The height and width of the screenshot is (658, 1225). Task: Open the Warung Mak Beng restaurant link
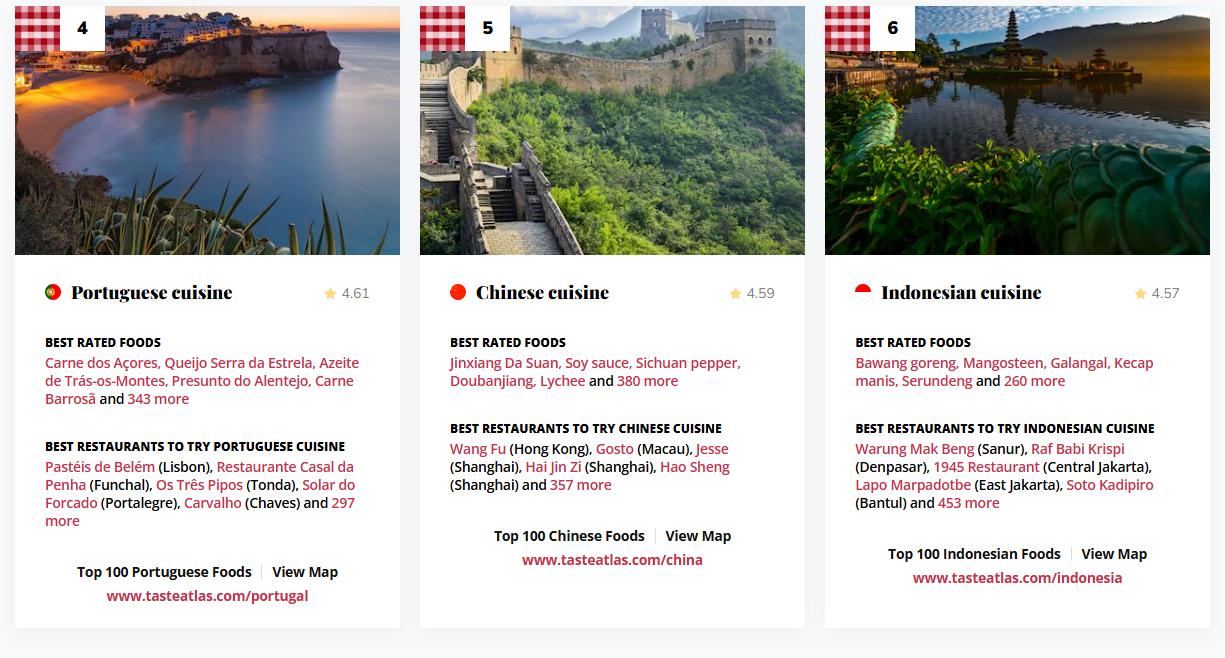tap(914, 449)
